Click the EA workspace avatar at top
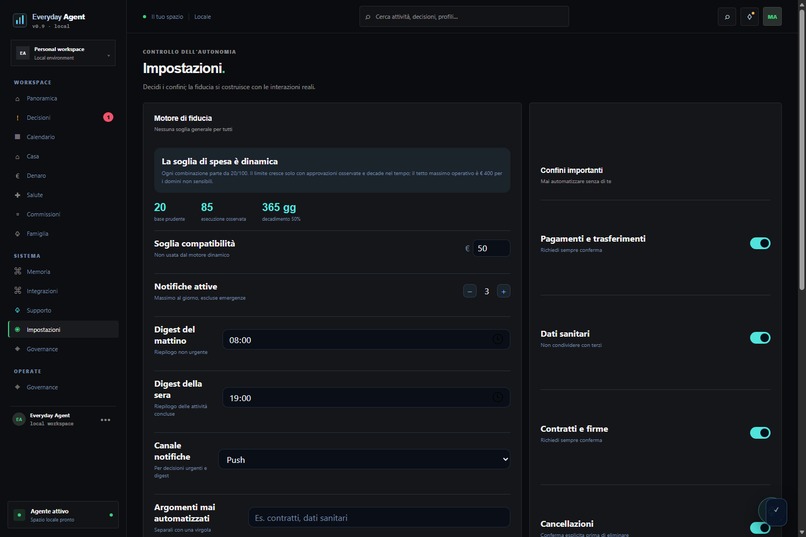The width and height of the screenshot is (806, 537). (23, 53)
